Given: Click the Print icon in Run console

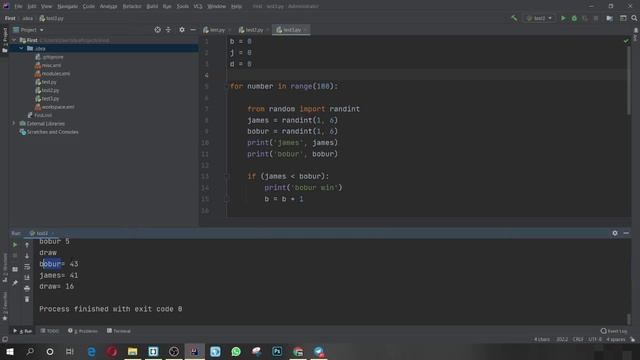Looking at the screenshot, I should [x=27, y=289].
